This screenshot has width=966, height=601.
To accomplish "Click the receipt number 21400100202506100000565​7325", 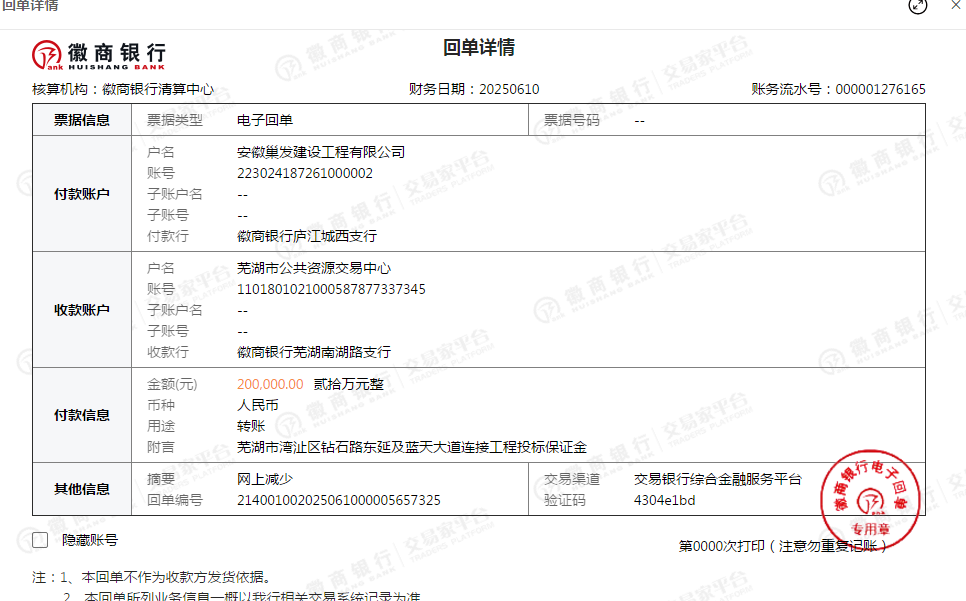I will [338, 500].
